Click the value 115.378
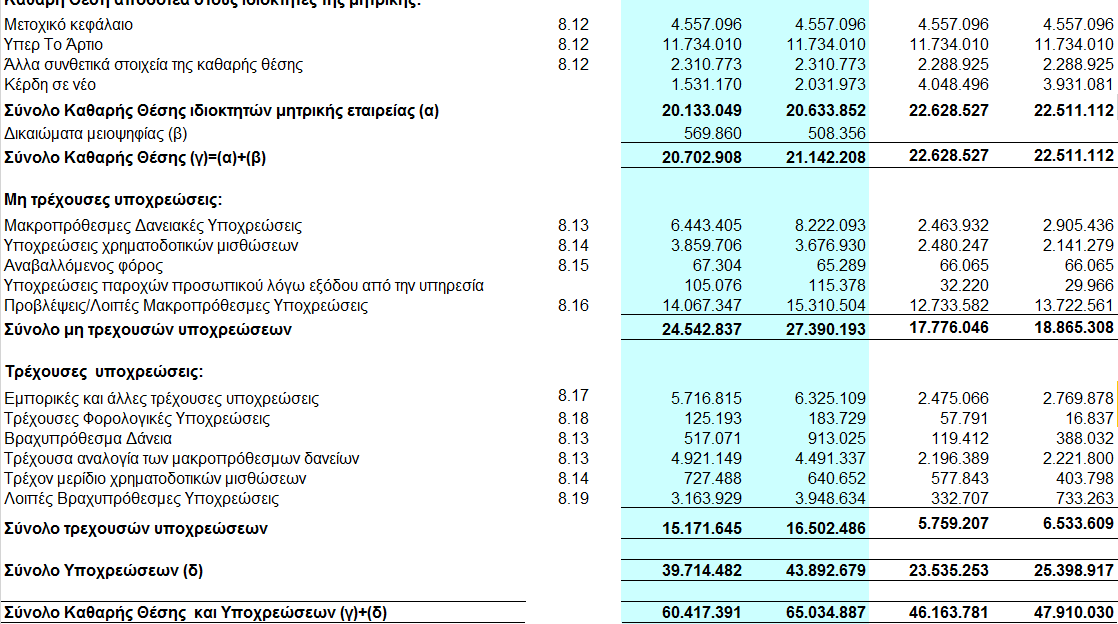This screenshot has width=1118, height=624. point(837,286)
